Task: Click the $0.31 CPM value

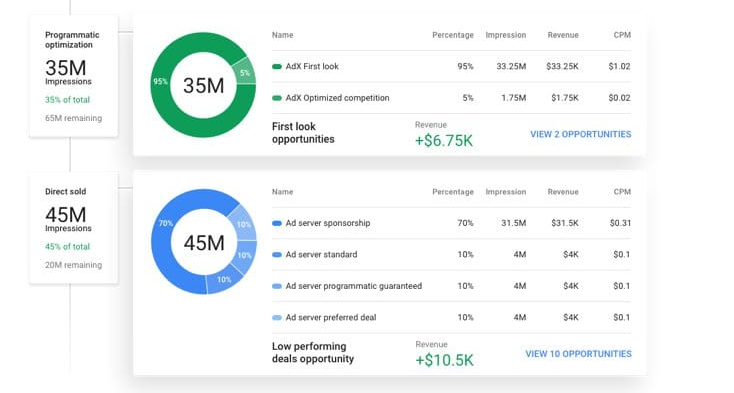Action: coord(620,223)
